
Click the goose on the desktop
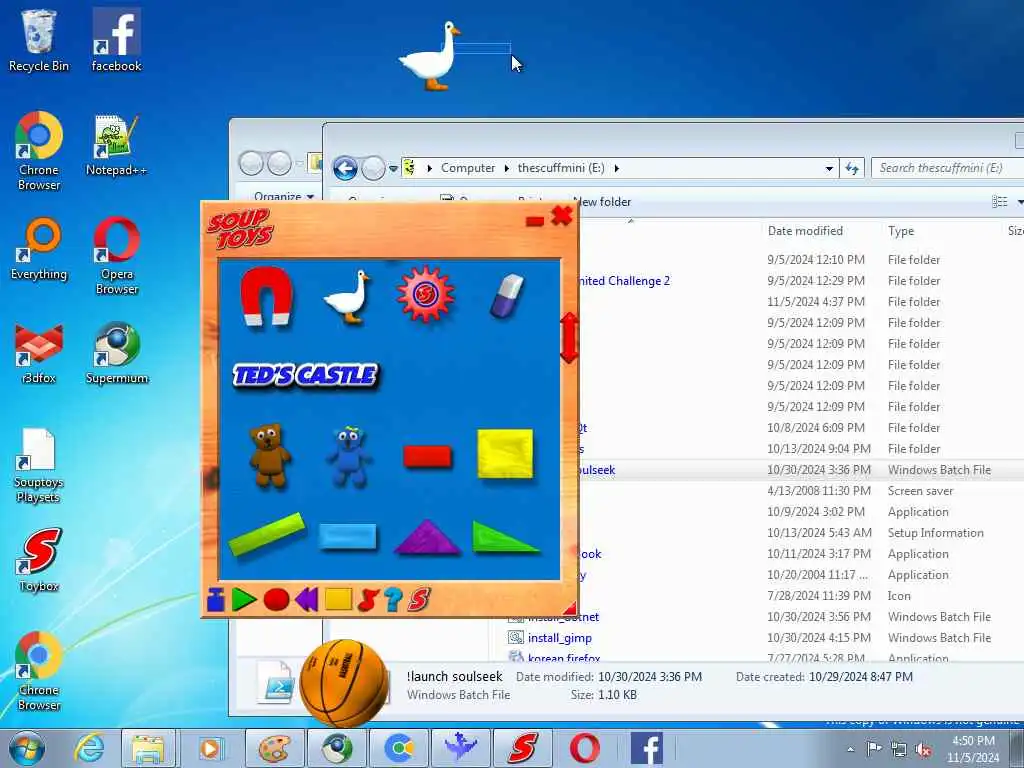[430, 56]
